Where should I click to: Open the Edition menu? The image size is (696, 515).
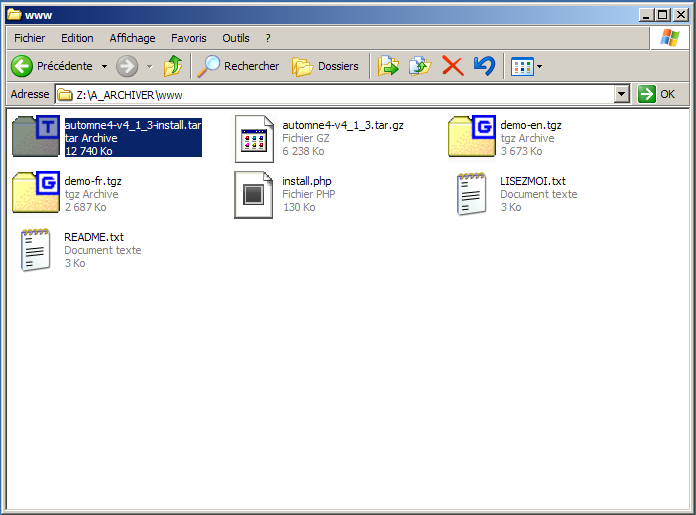(x=77, y=38)
